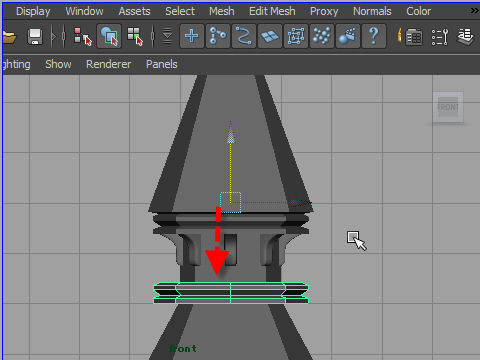
Task: Open the Window menu
Action: tap(84, 11)
